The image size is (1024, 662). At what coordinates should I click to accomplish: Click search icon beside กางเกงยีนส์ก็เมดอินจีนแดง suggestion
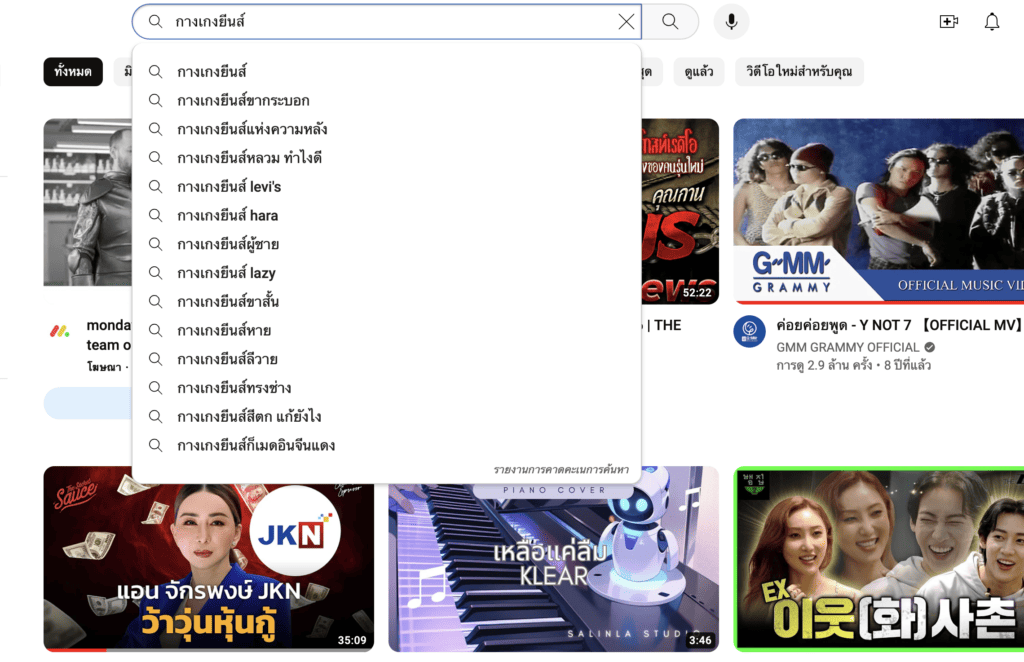tap(155, 445)
